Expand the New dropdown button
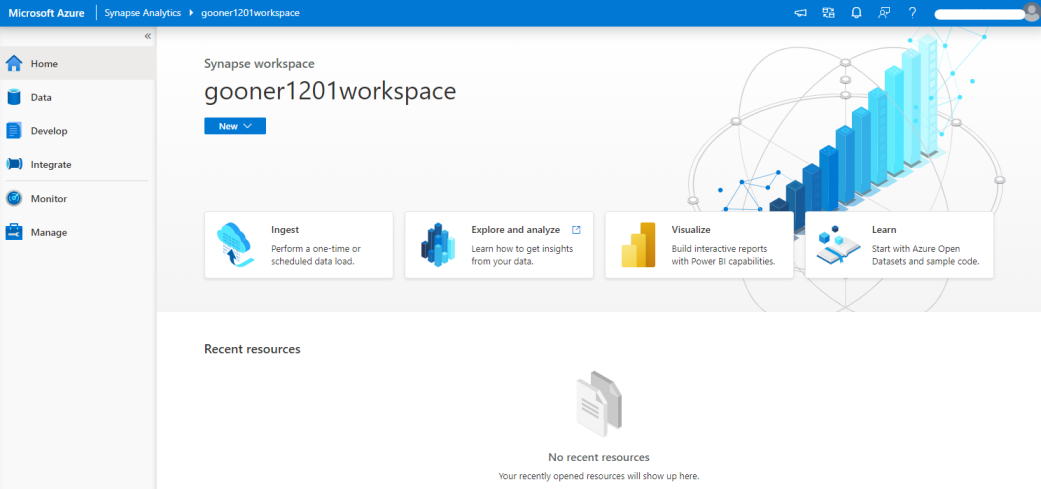The height and width of the screenshot is (489, 1041). pyautogui.click(x=235, y=126)
